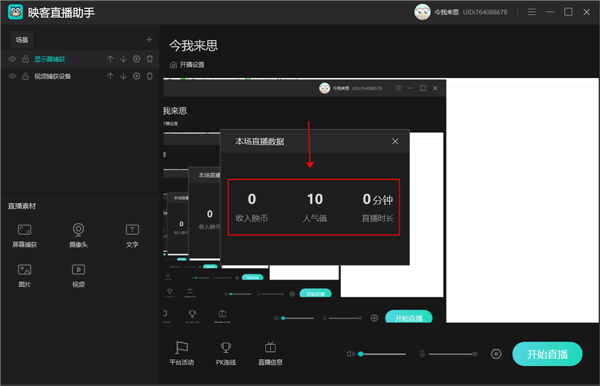This screenshot has width=600, height=386.
Task: Add 摄像头 camera material
Action: 78,235
